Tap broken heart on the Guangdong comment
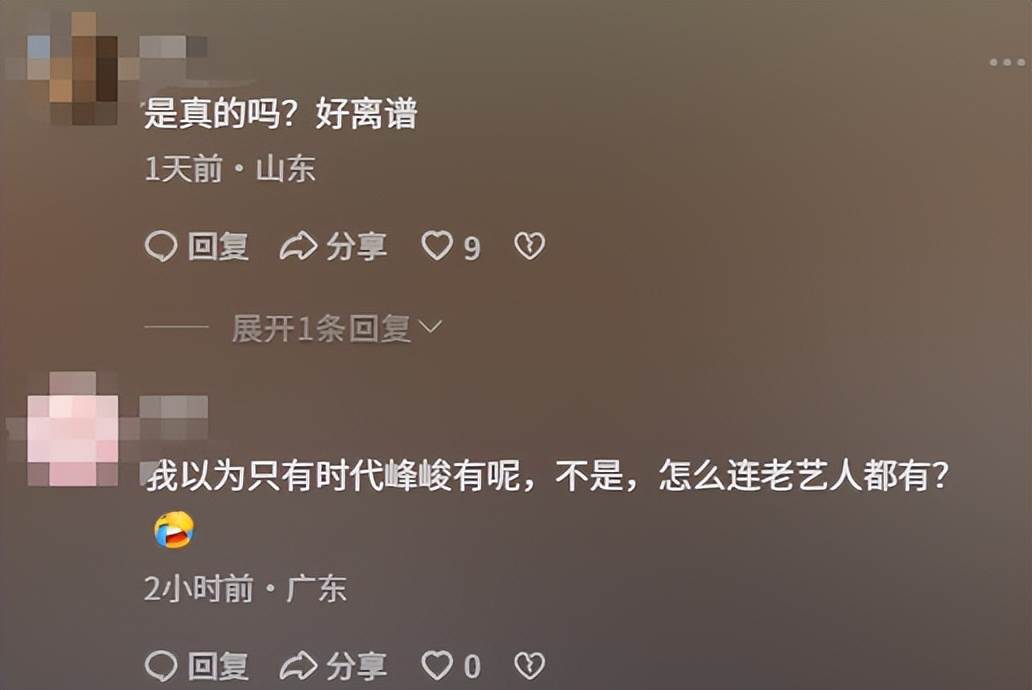The height and width of the screenshot is (690, 1032). point(530,666)
